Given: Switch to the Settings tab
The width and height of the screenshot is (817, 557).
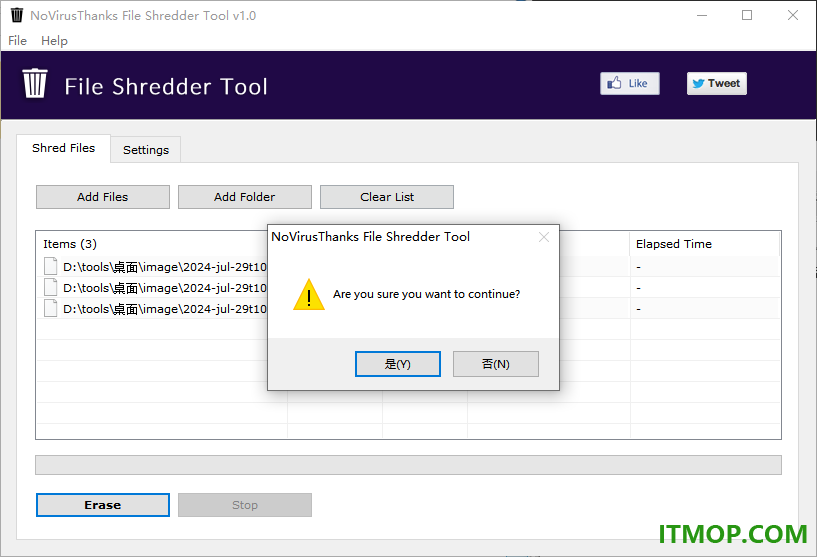Looking at the screenshot, I should click(146, 150).
